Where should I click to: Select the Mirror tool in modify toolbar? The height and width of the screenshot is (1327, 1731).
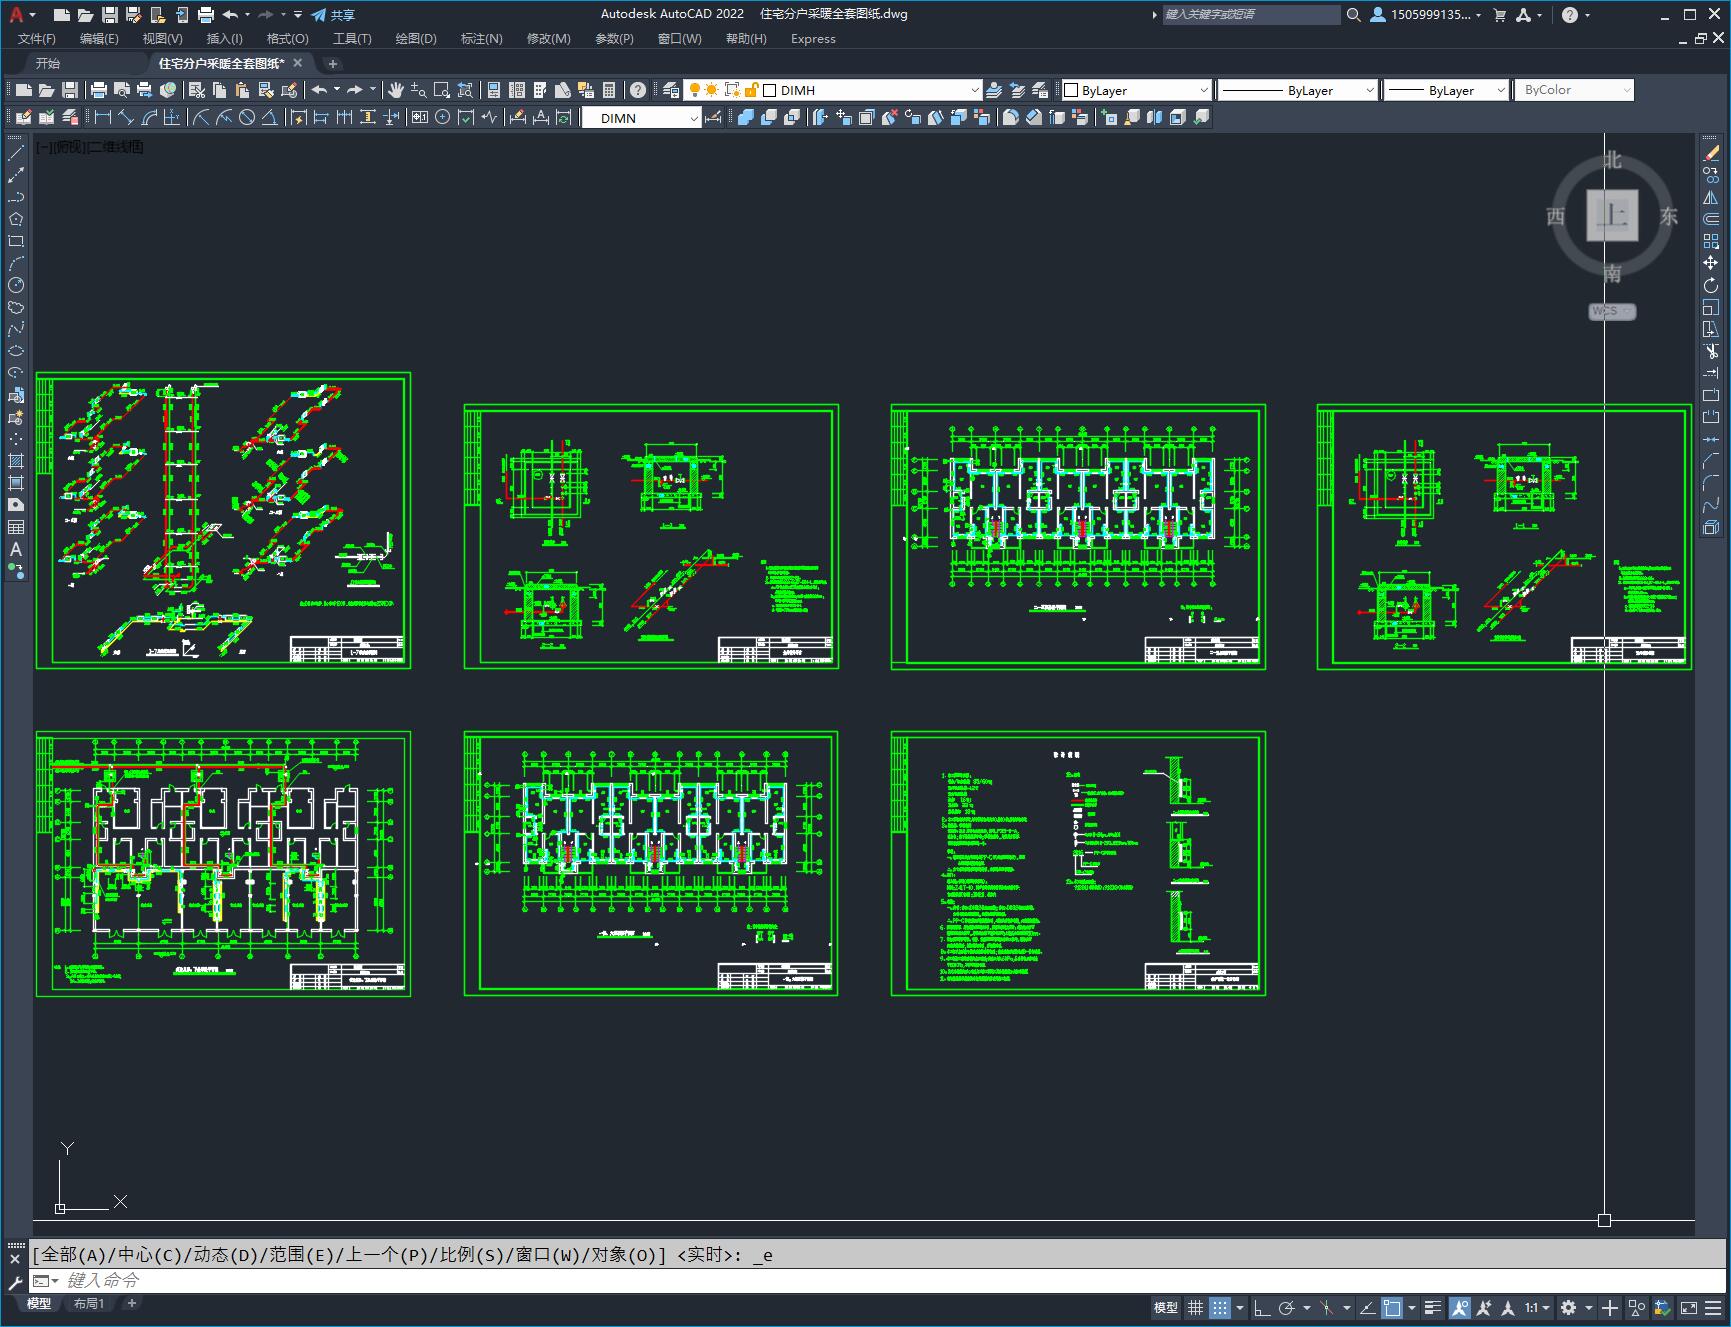point(1711,197)
